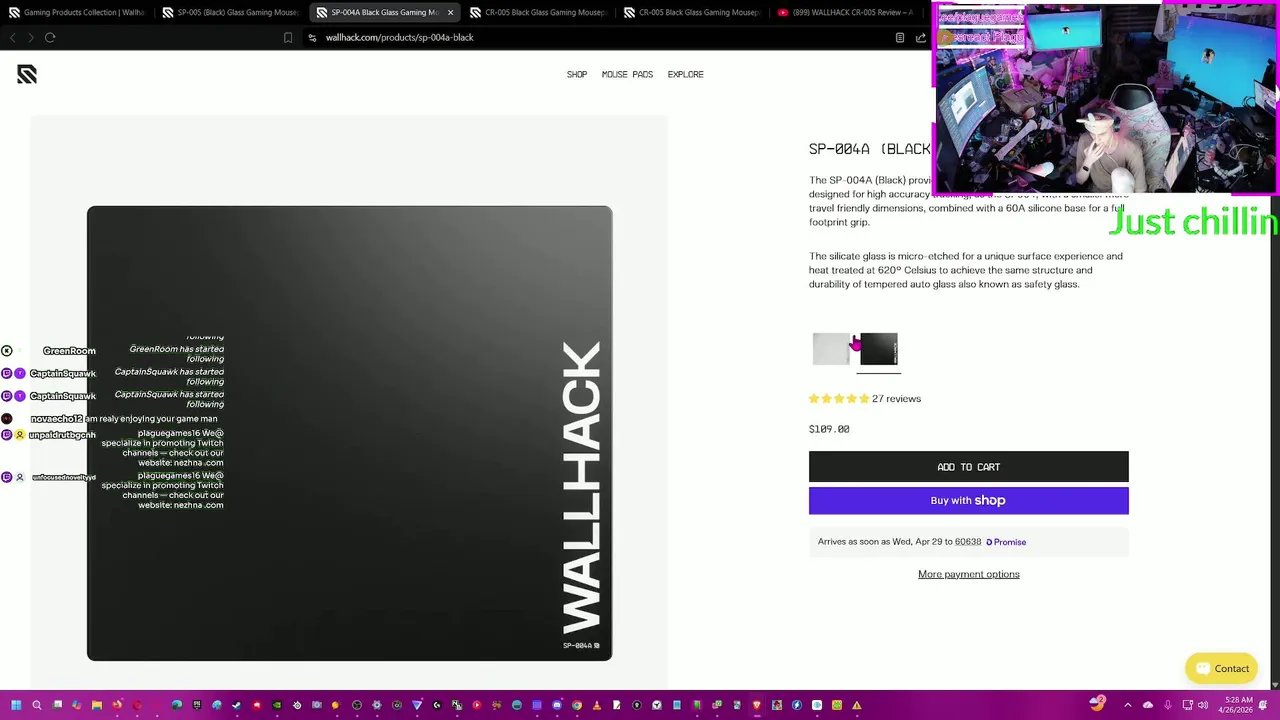Open Google Chrome from taskbar
1280x720 pixels.
(x=577, y=705)
